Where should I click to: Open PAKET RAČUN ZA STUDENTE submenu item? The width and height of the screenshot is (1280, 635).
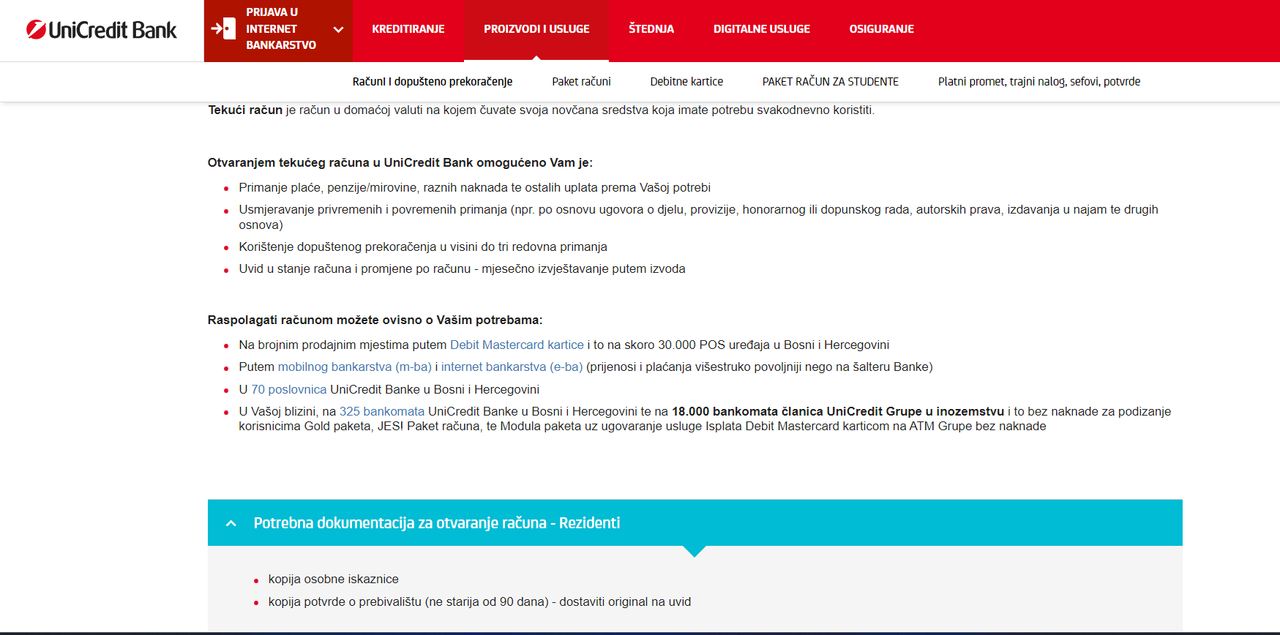click(x=830, y=82)
